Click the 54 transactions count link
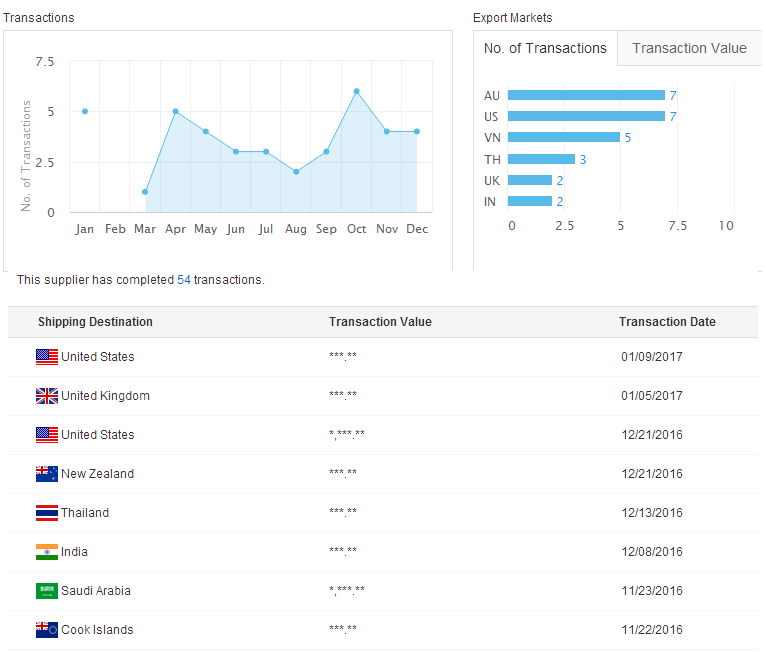The image size is (766, 652). coord(184,280)
